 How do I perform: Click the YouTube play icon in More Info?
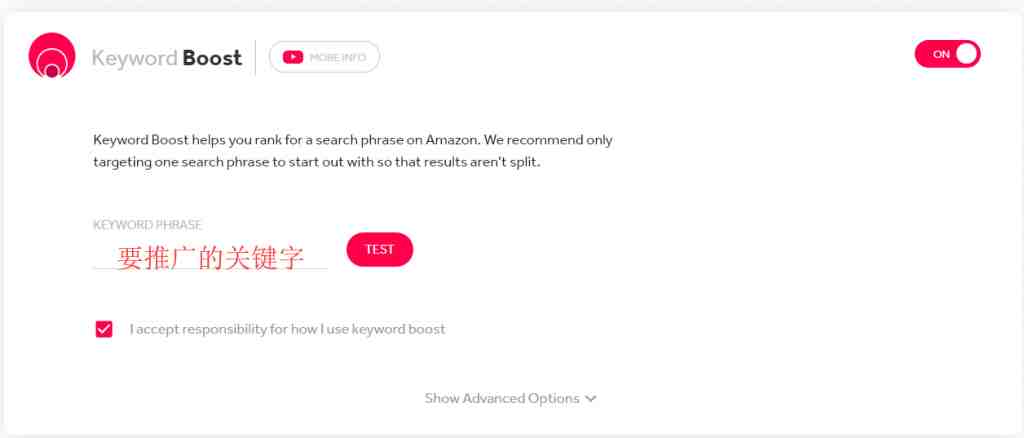[293, 57]
